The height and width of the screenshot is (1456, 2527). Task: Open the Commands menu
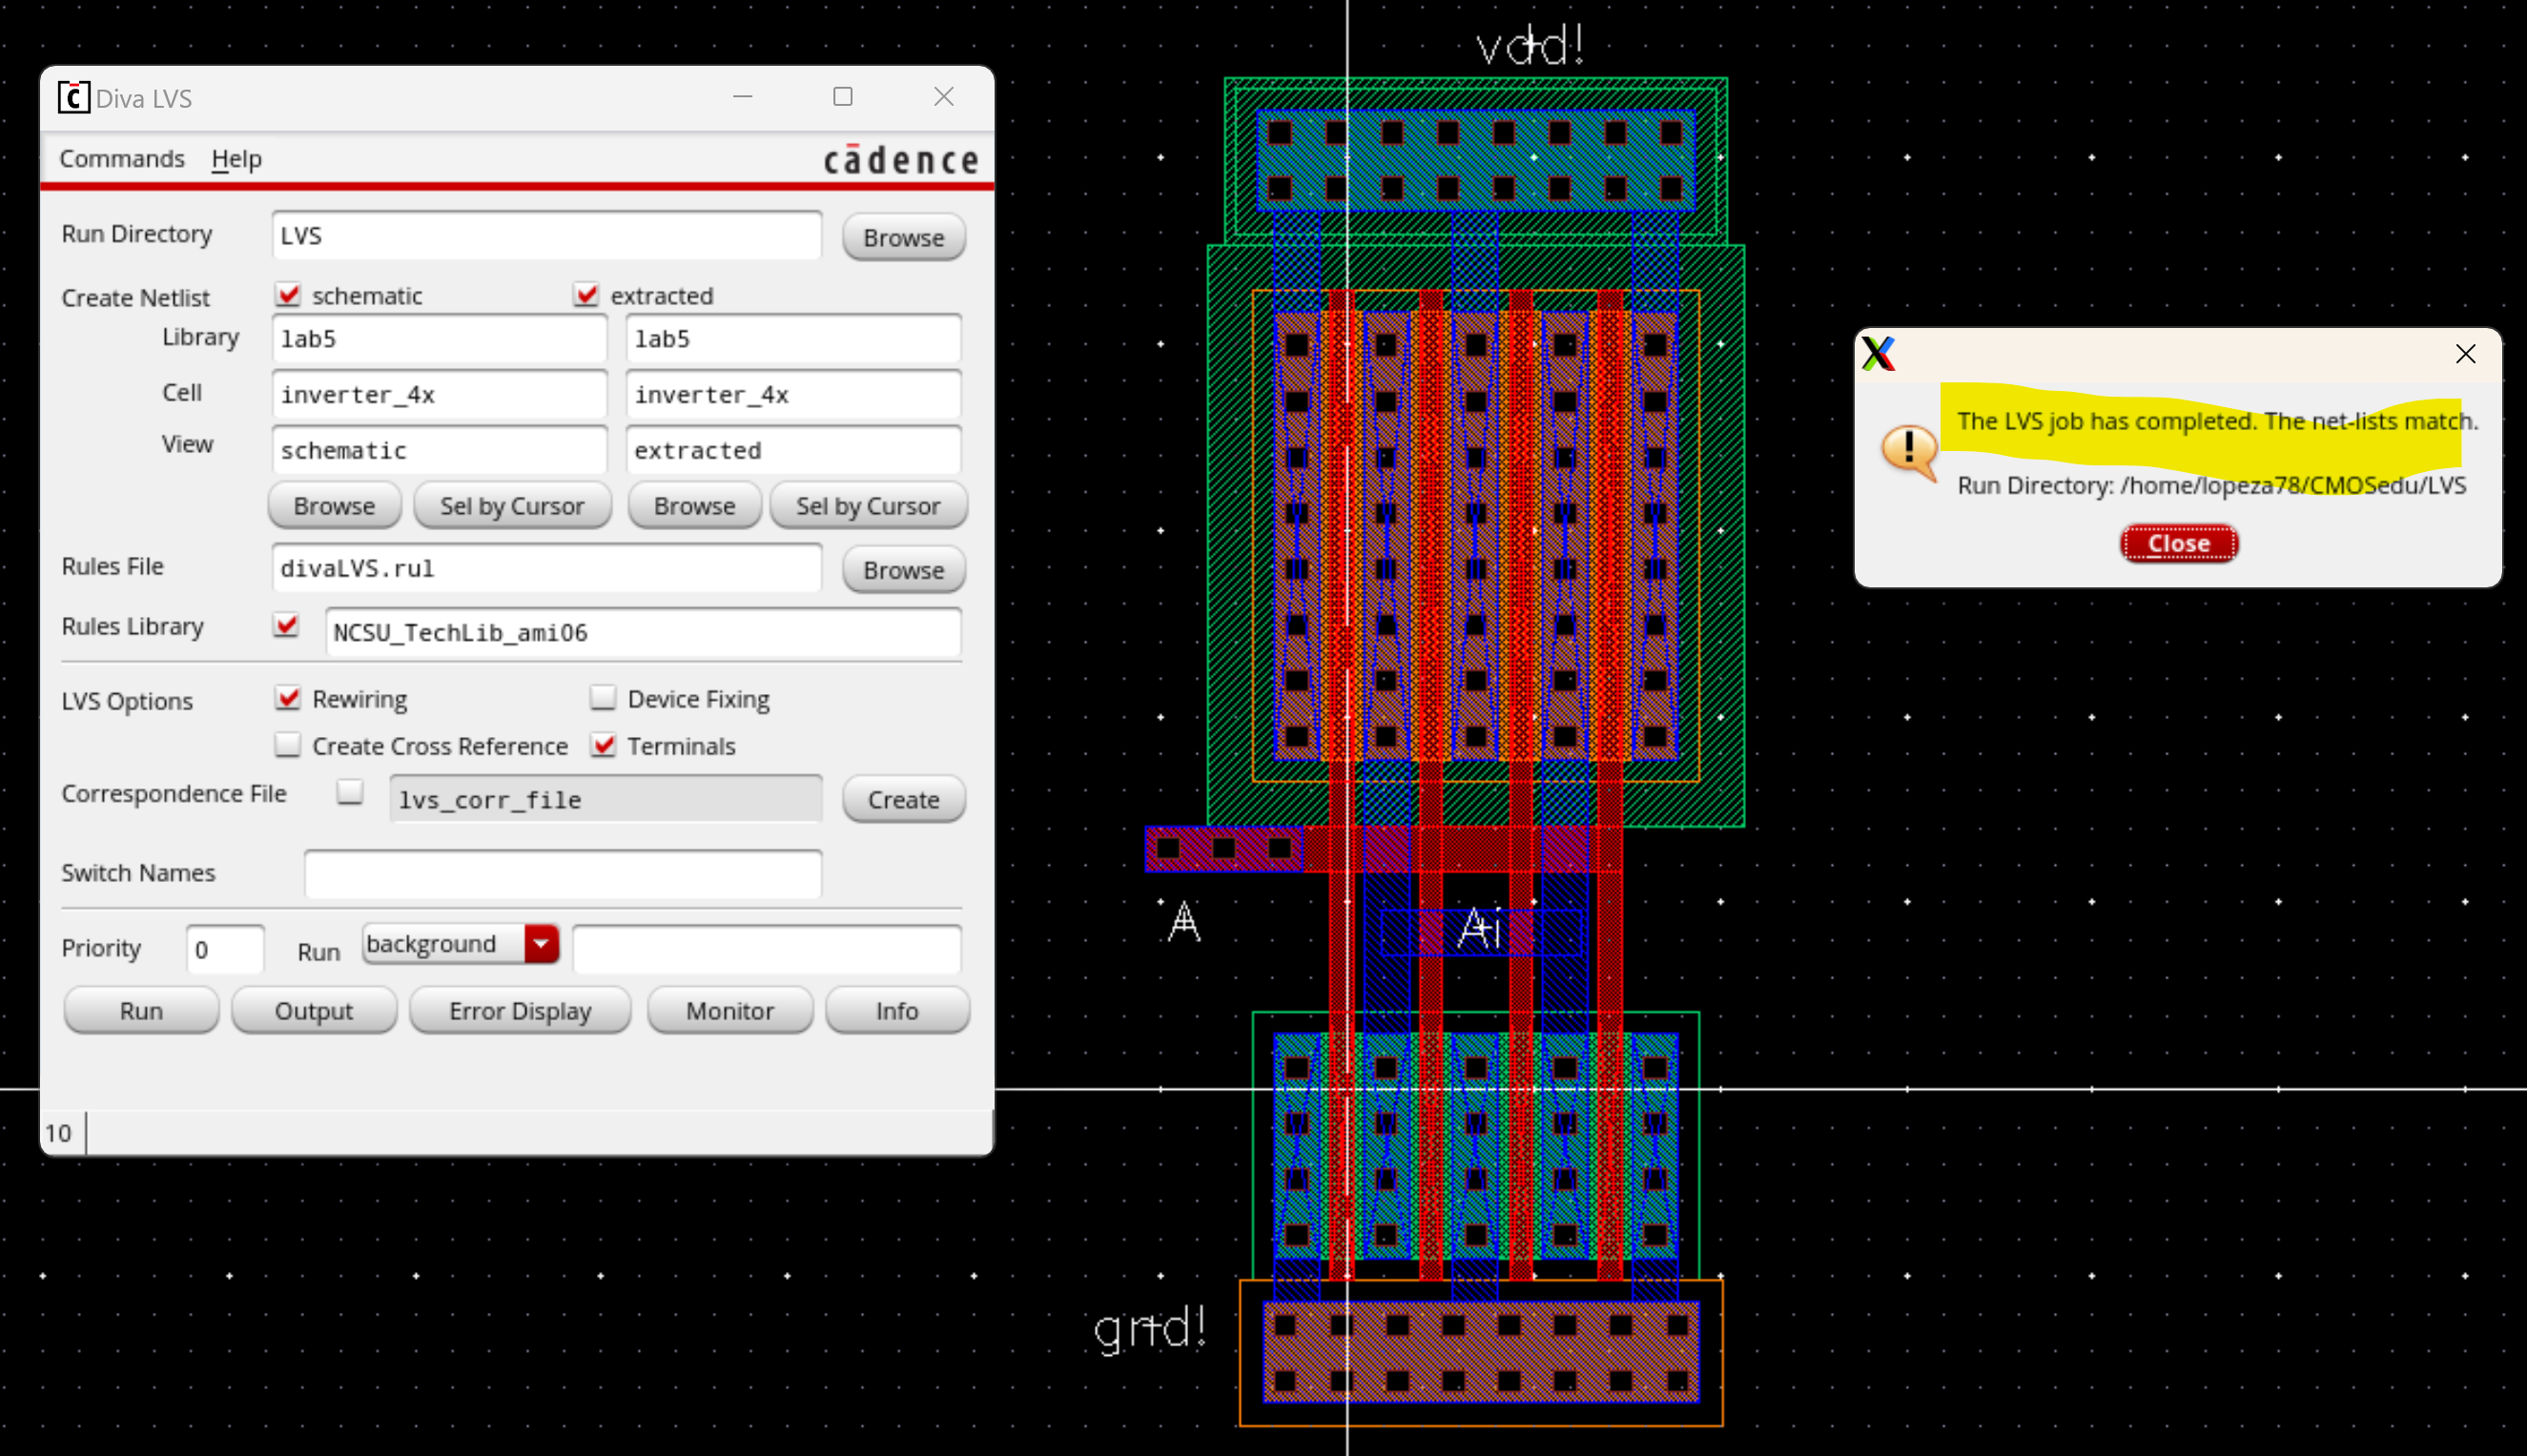[122, 159]
